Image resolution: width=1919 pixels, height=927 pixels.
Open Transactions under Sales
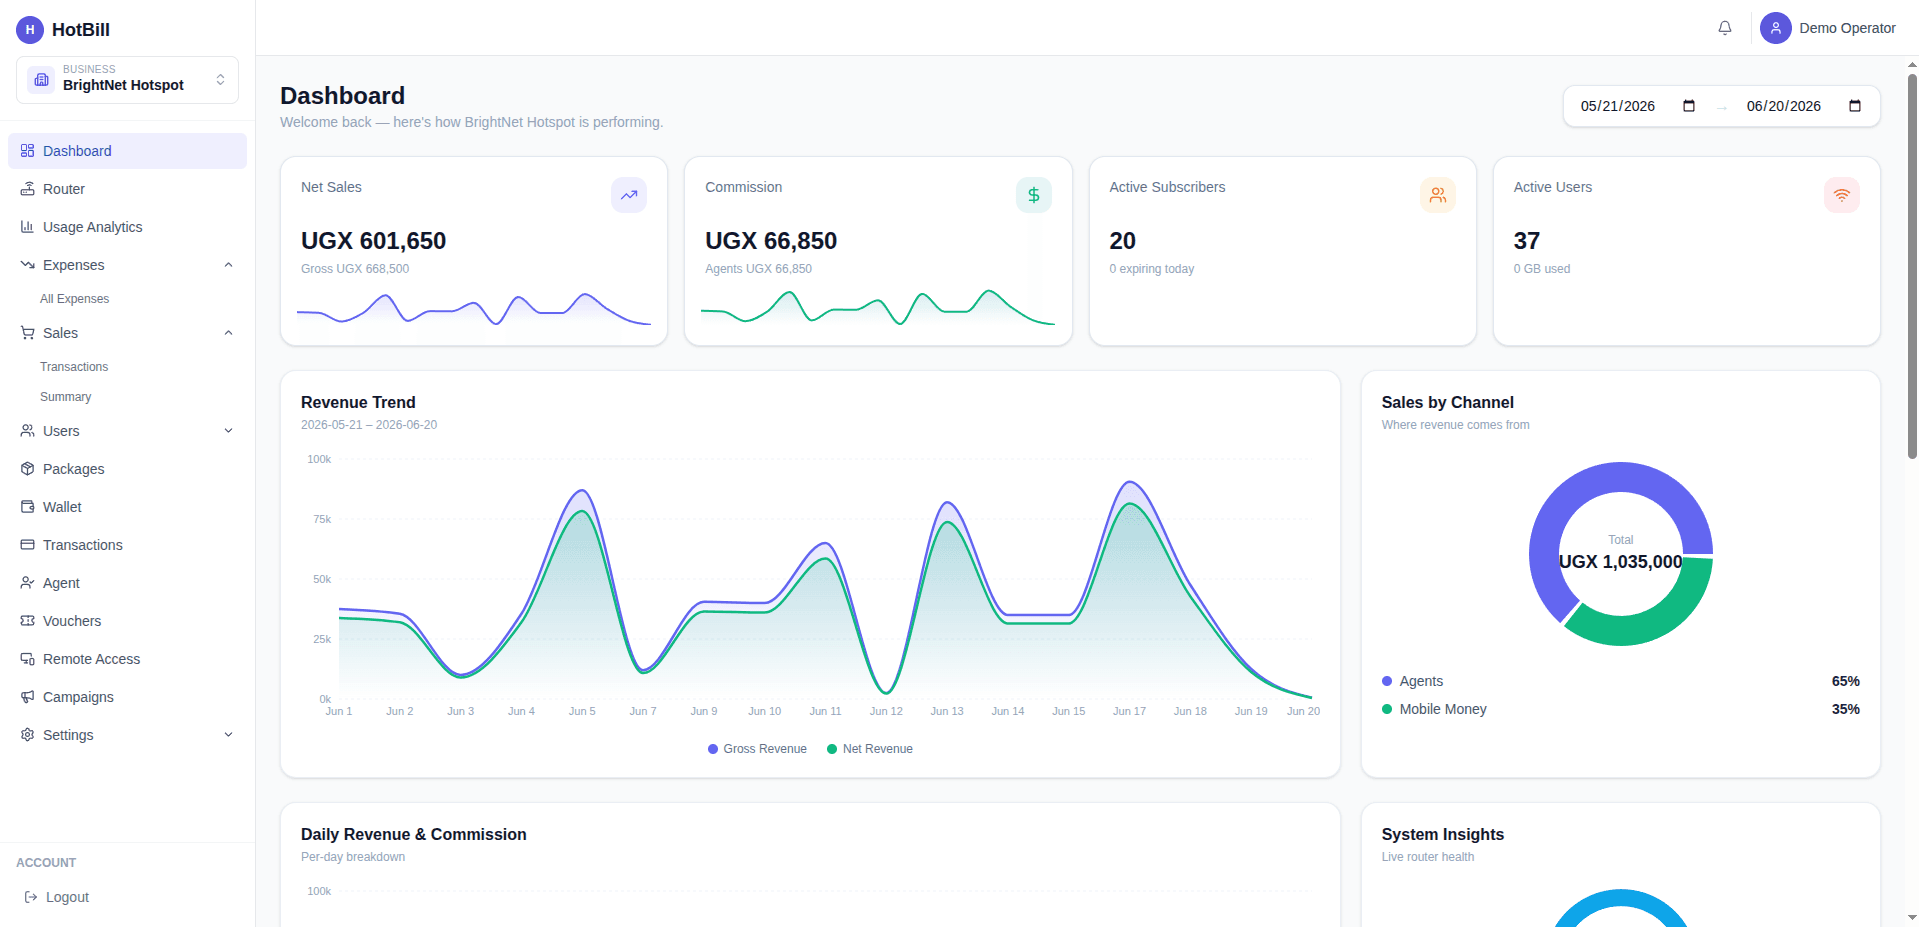tap(74, 367)
